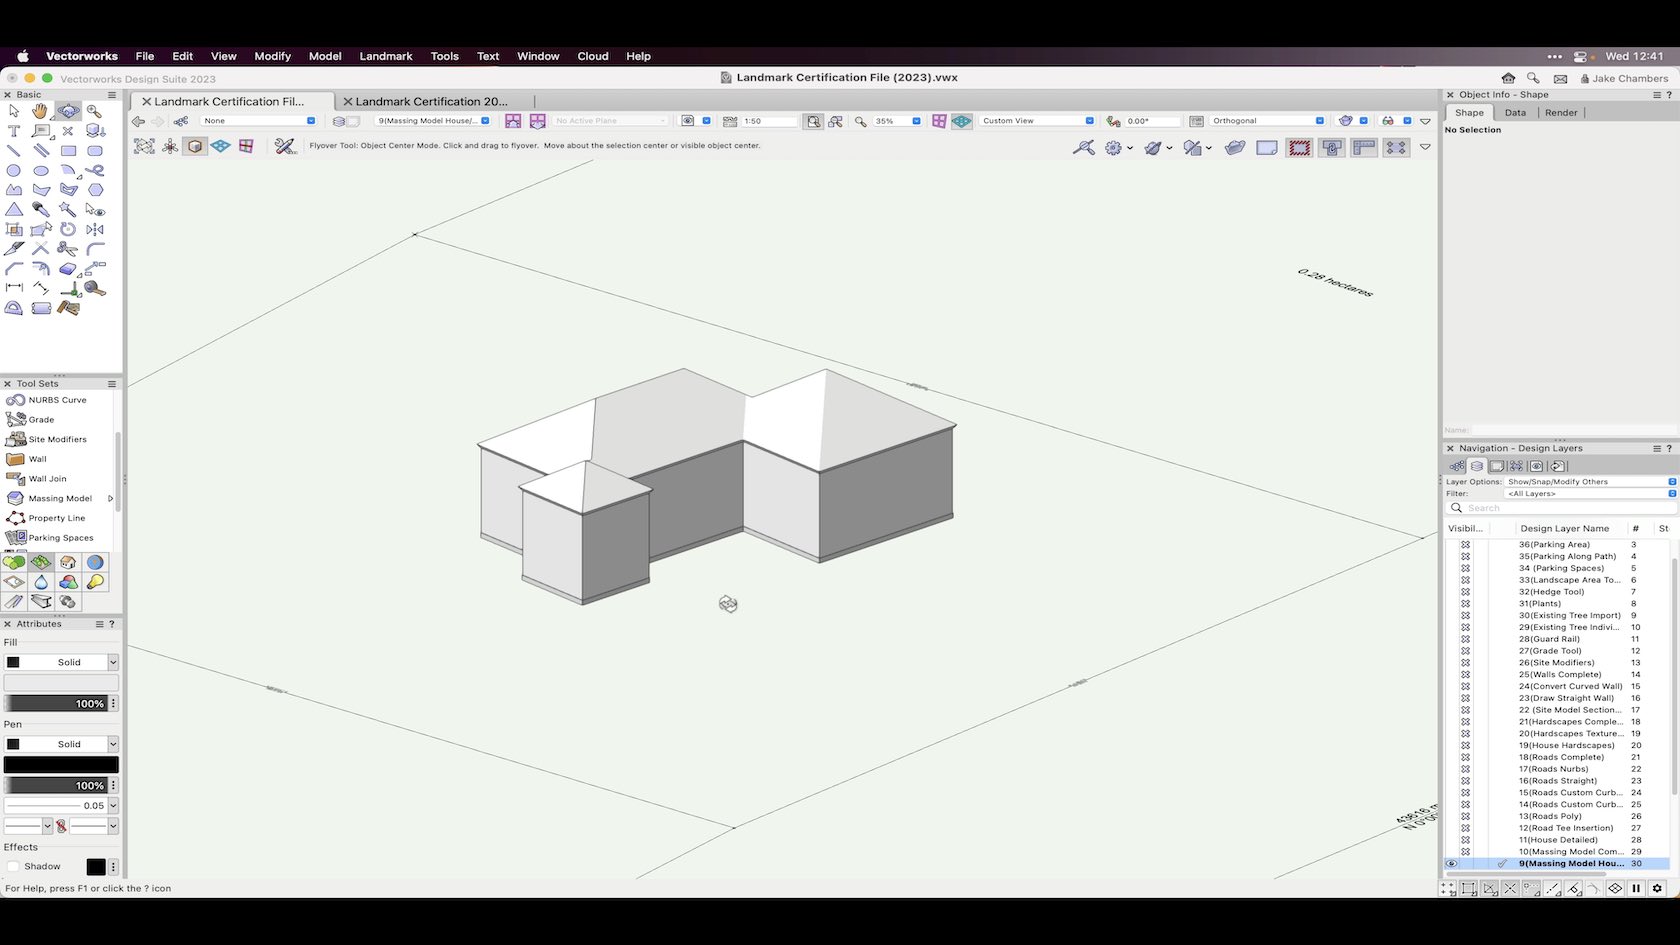Click the Pen color swatch in Attributes
The height and width of the screenshot is (945, 1680).
pos(61,764)
